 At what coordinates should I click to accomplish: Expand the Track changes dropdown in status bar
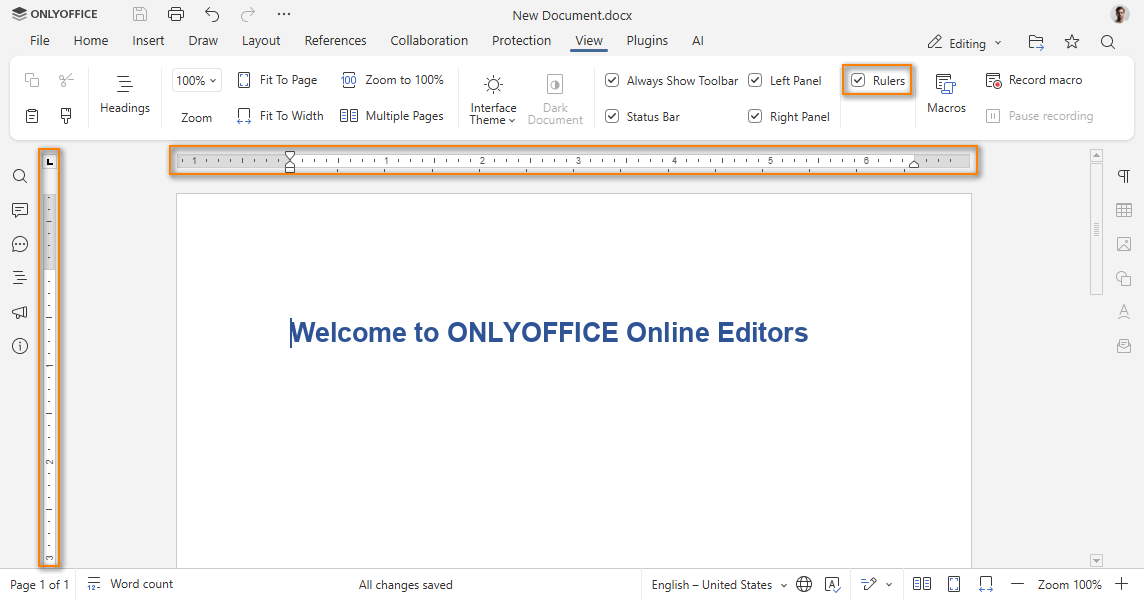[889, 585]
